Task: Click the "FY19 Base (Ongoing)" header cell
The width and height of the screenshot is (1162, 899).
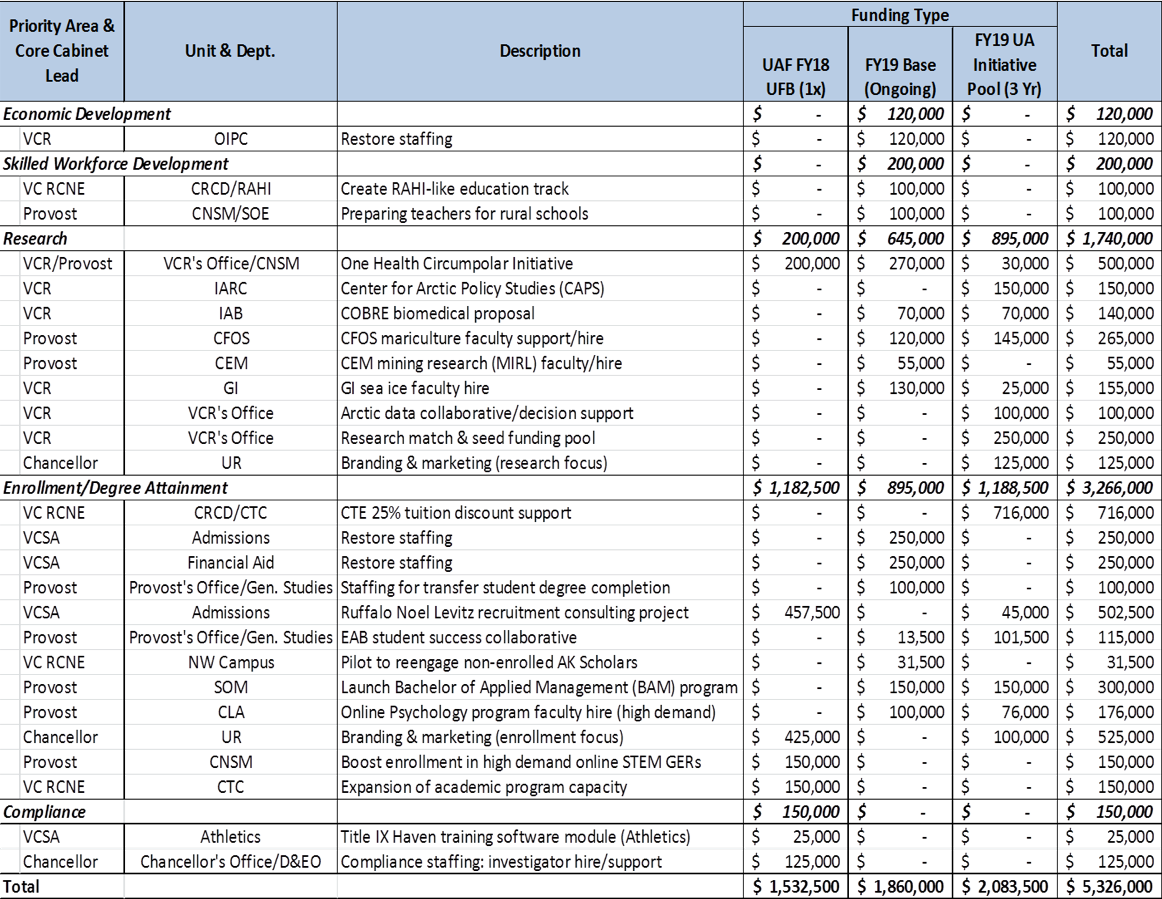Action: (x=900, y=76)
